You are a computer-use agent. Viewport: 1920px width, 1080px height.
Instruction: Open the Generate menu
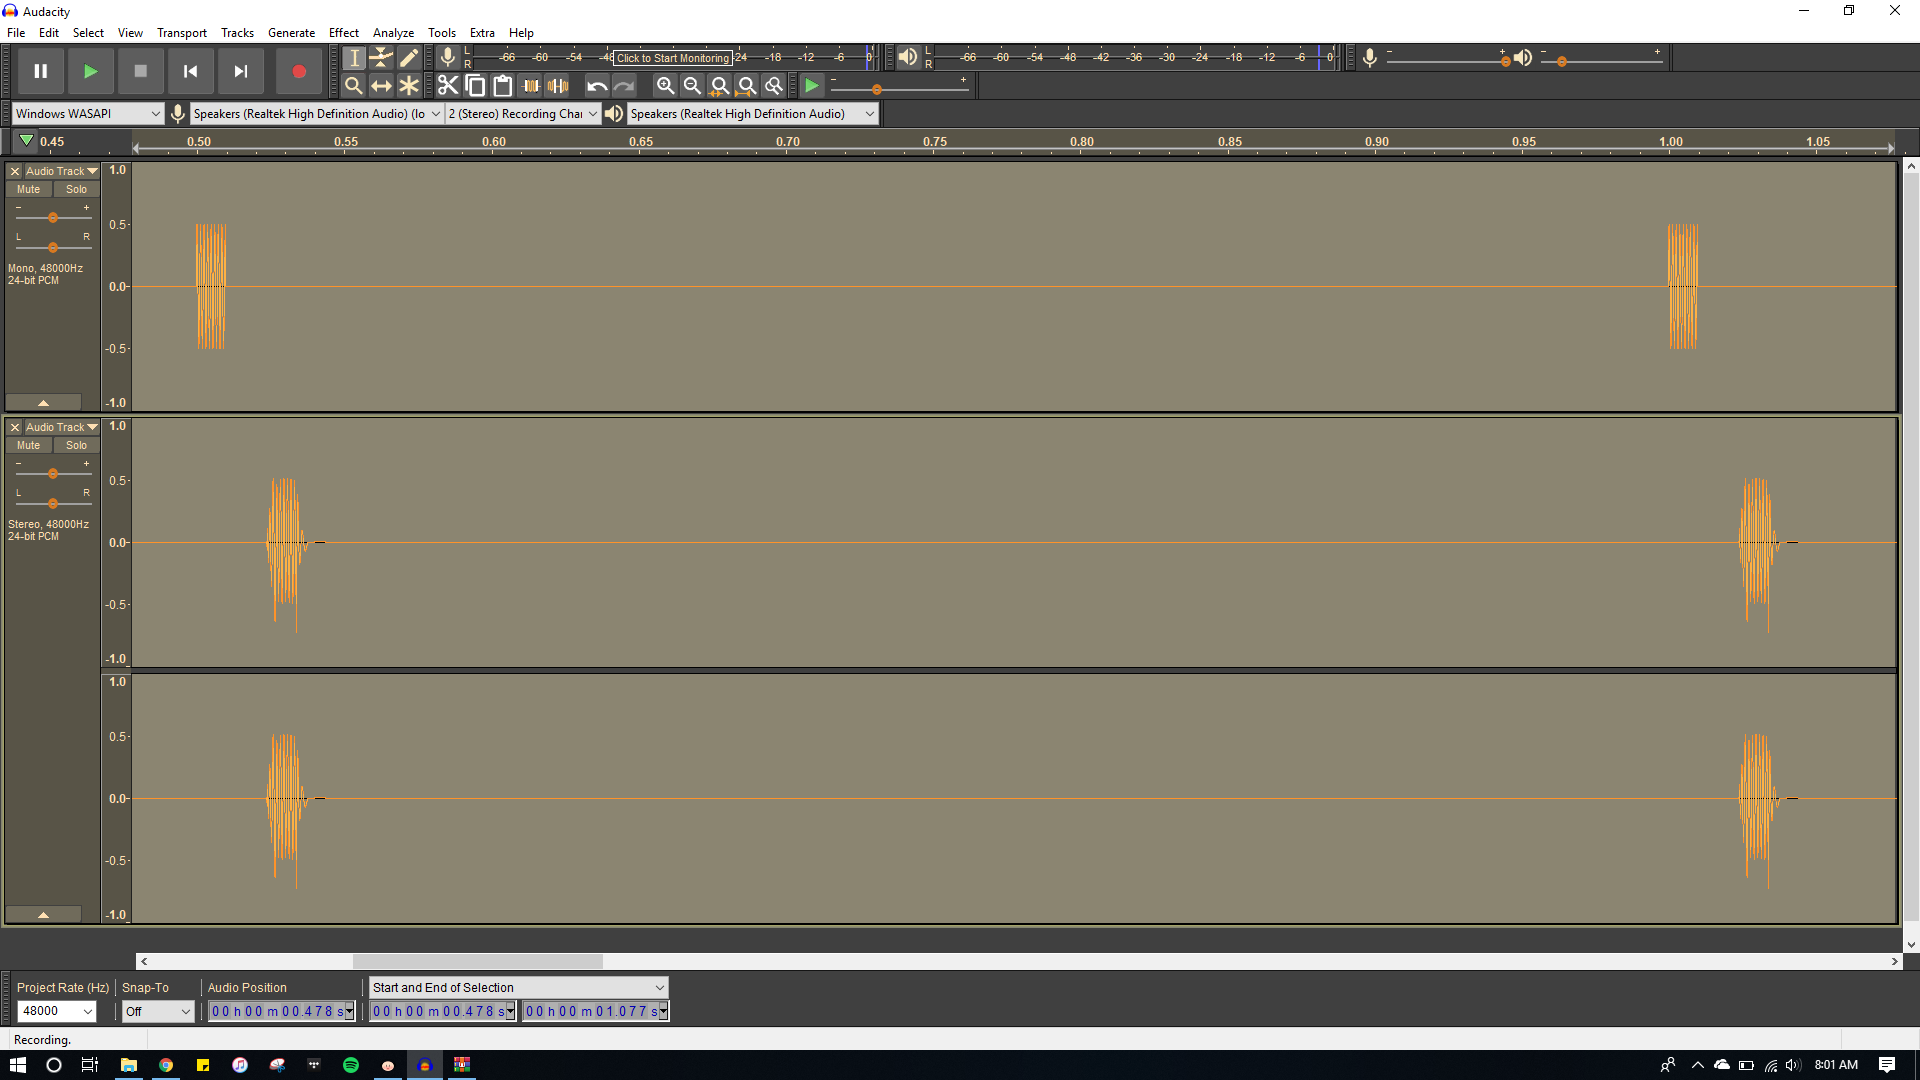pyautogui.click(x=291, y=32)
